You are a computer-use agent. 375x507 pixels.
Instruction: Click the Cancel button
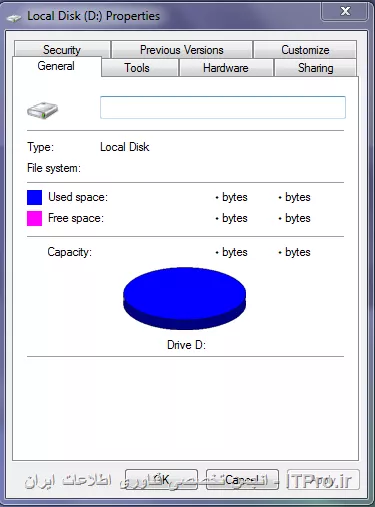242,480
